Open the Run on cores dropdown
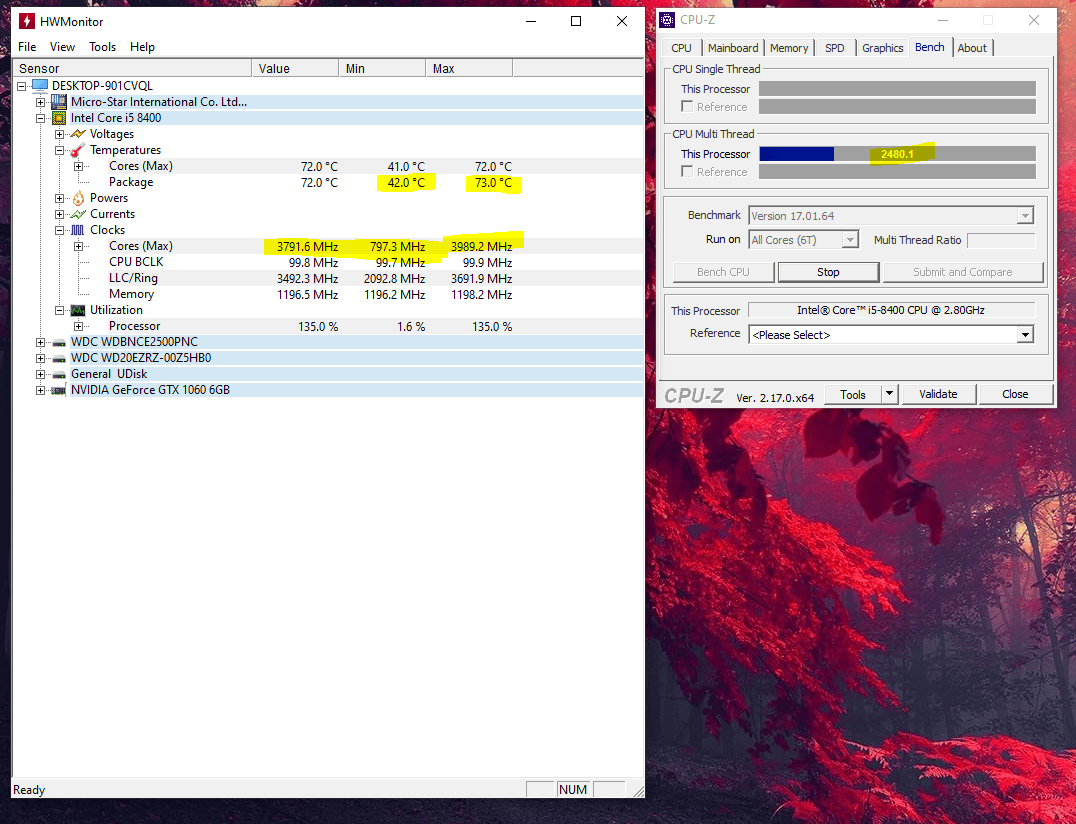Screen dimensions: 1076x824 (x=850, y=239)
